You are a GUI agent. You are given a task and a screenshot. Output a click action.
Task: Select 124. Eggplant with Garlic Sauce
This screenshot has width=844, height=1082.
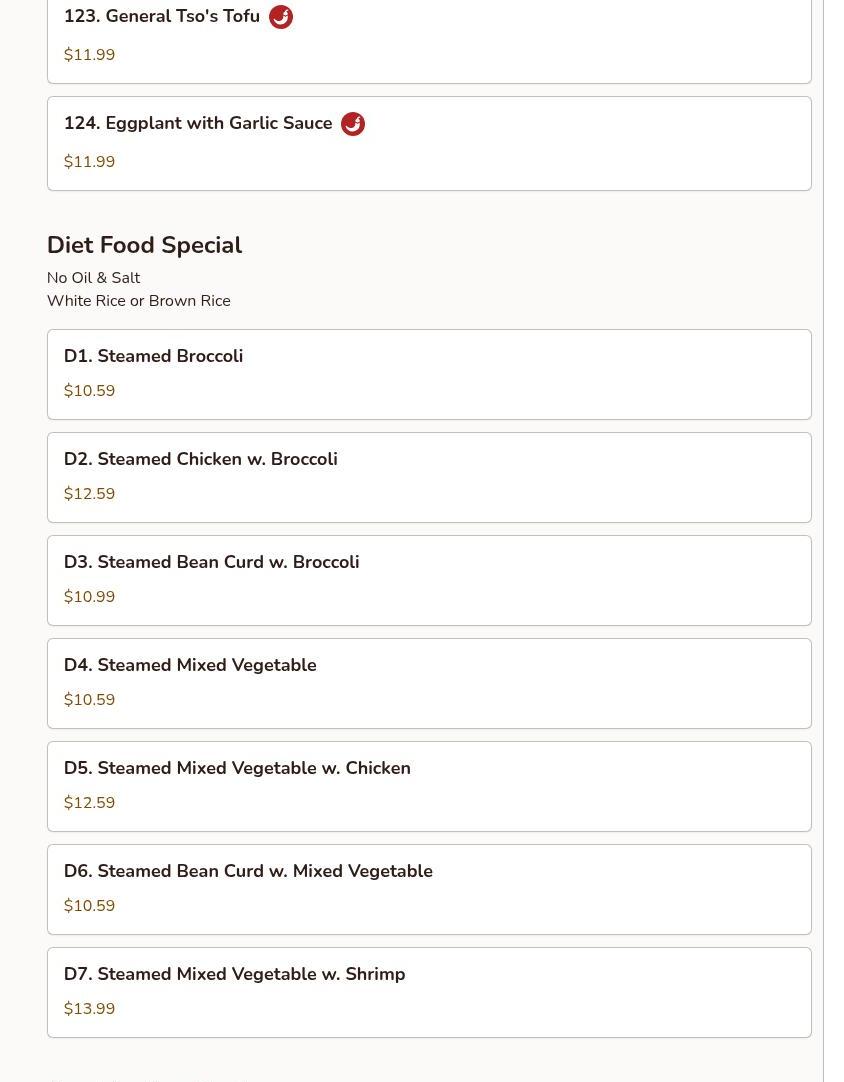click(429, 144)
